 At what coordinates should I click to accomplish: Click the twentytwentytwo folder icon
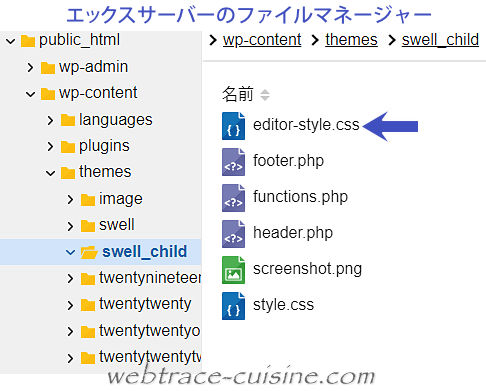point(88,358)
